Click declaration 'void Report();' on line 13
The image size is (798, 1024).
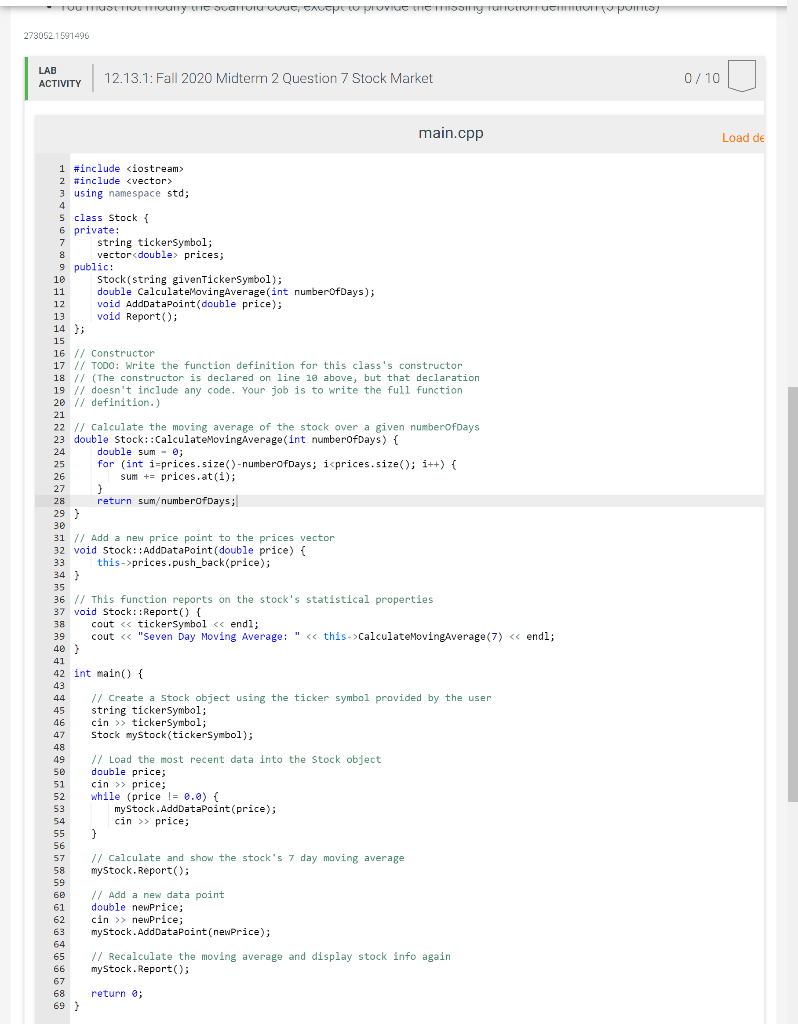coord(137,316)
